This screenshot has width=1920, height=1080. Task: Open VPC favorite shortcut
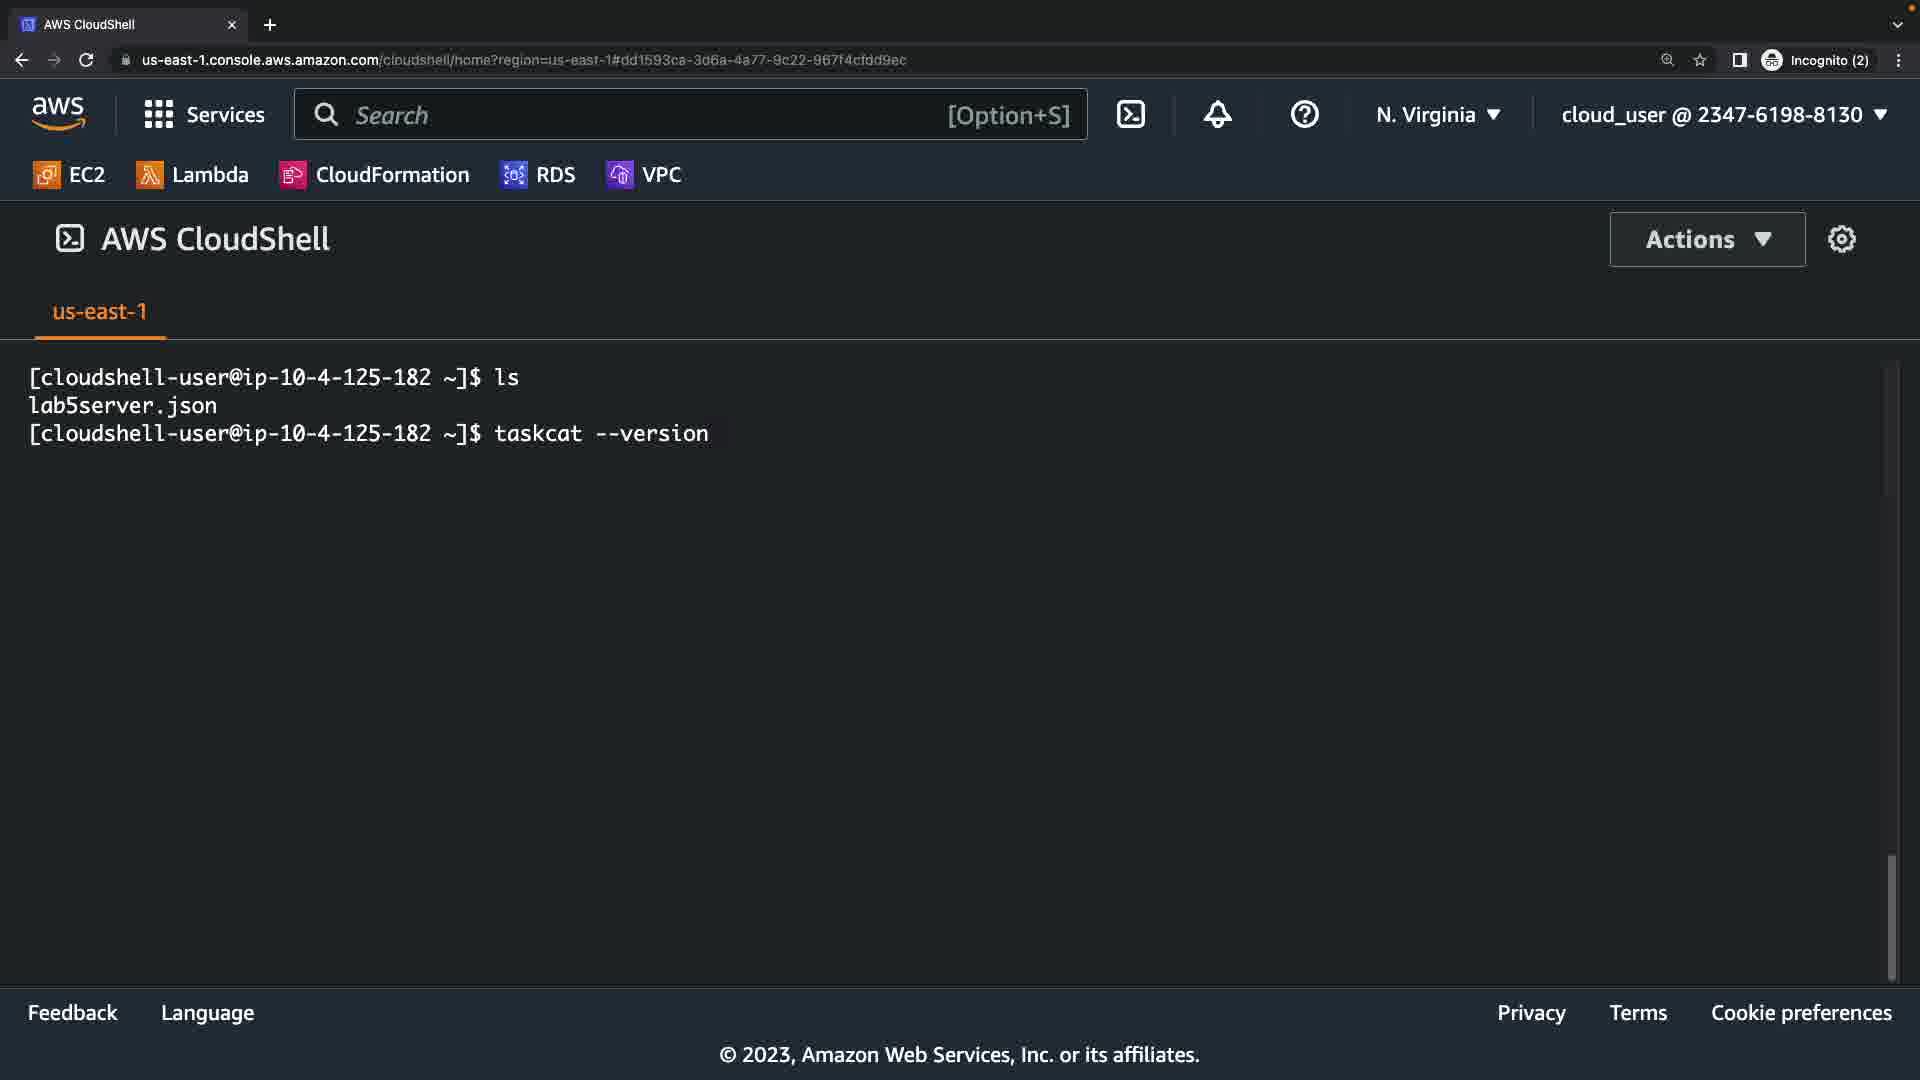643,175
